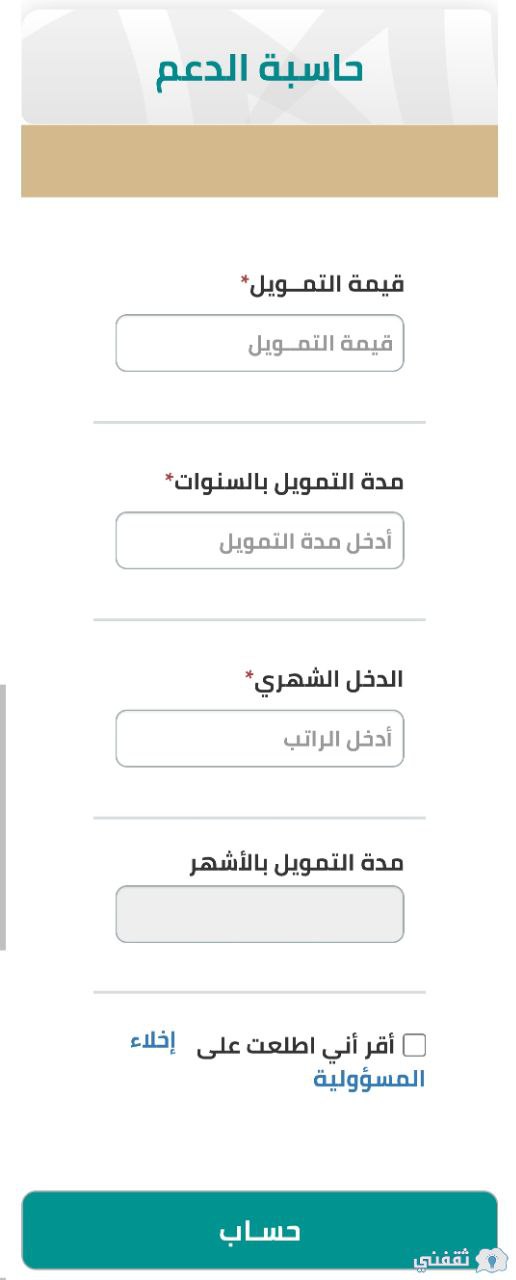Screen dimensions: 516x1280
Task: Click the حاسبة الدعم header title
Action: pyautogui.click(x=259, y=70)
